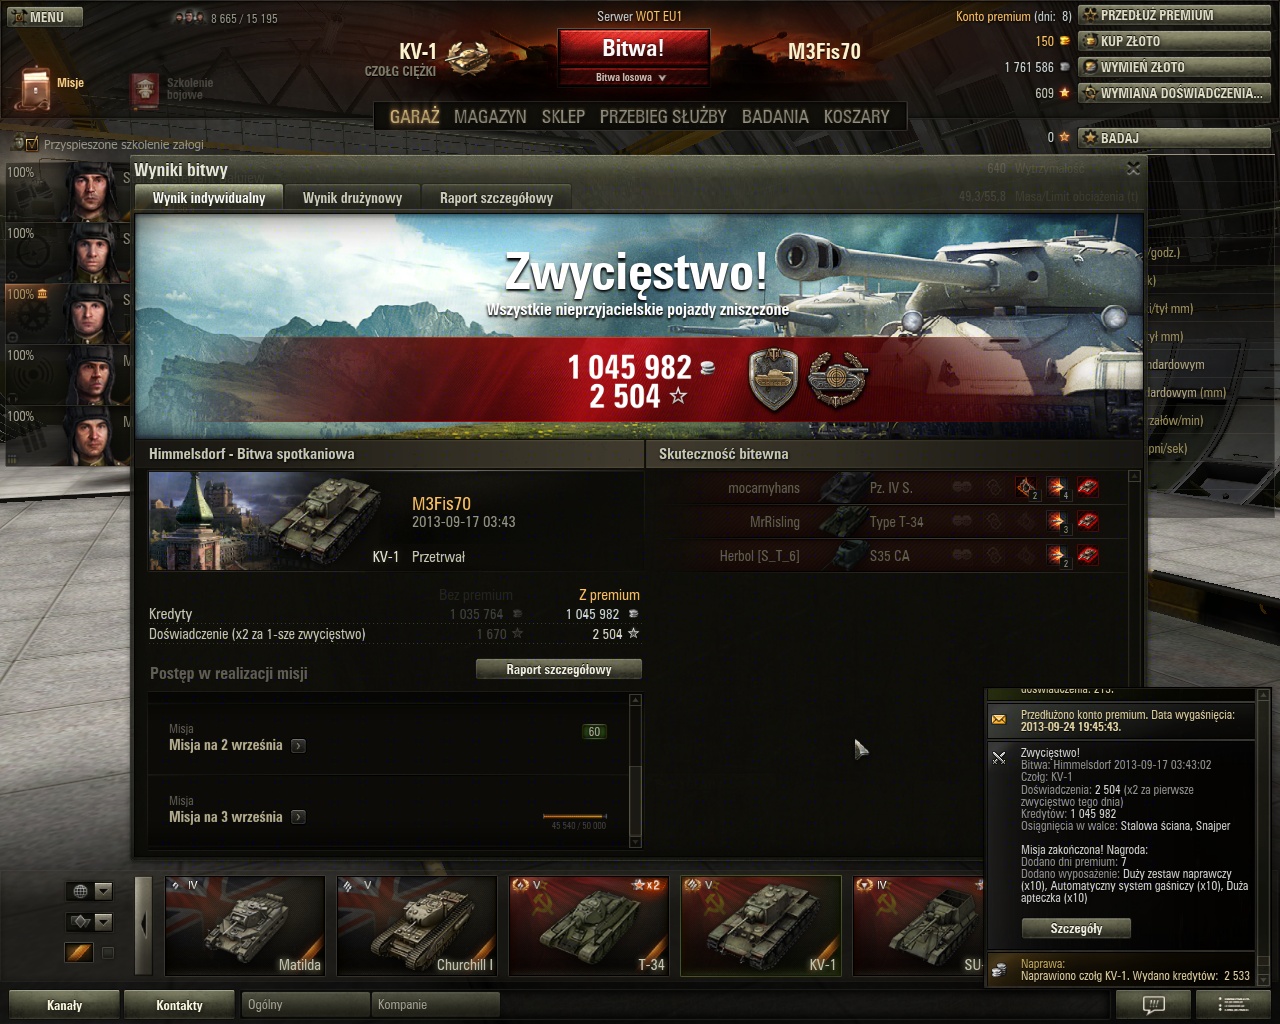Click the Stalowa ściana medal badge
The image size is (1280, 1024).
[x=774, y=379]
